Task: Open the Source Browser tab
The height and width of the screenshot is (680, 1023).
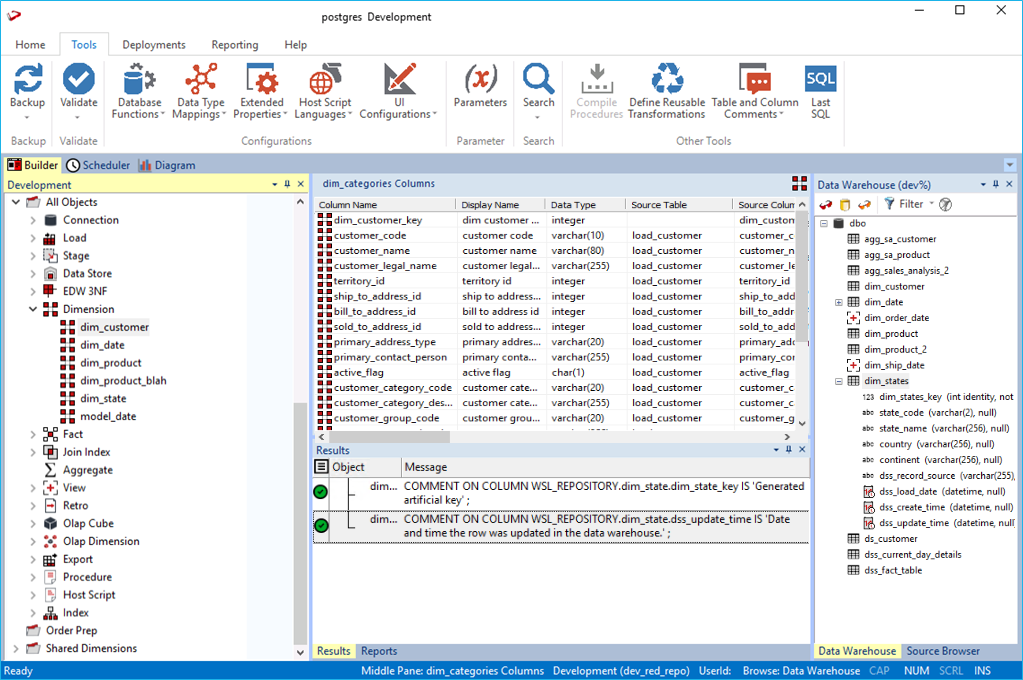Action: [x=942, y=651]
